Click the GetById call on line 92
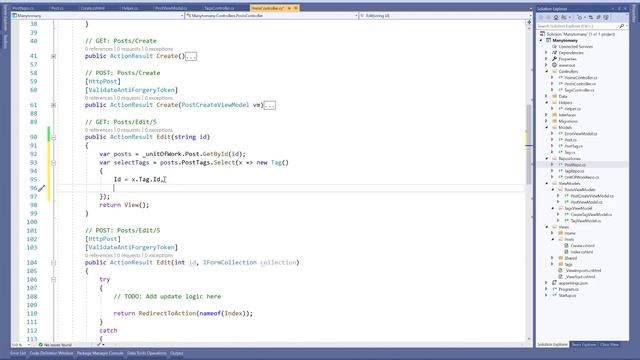Screen dimensions: 640x360 [215, 154]
